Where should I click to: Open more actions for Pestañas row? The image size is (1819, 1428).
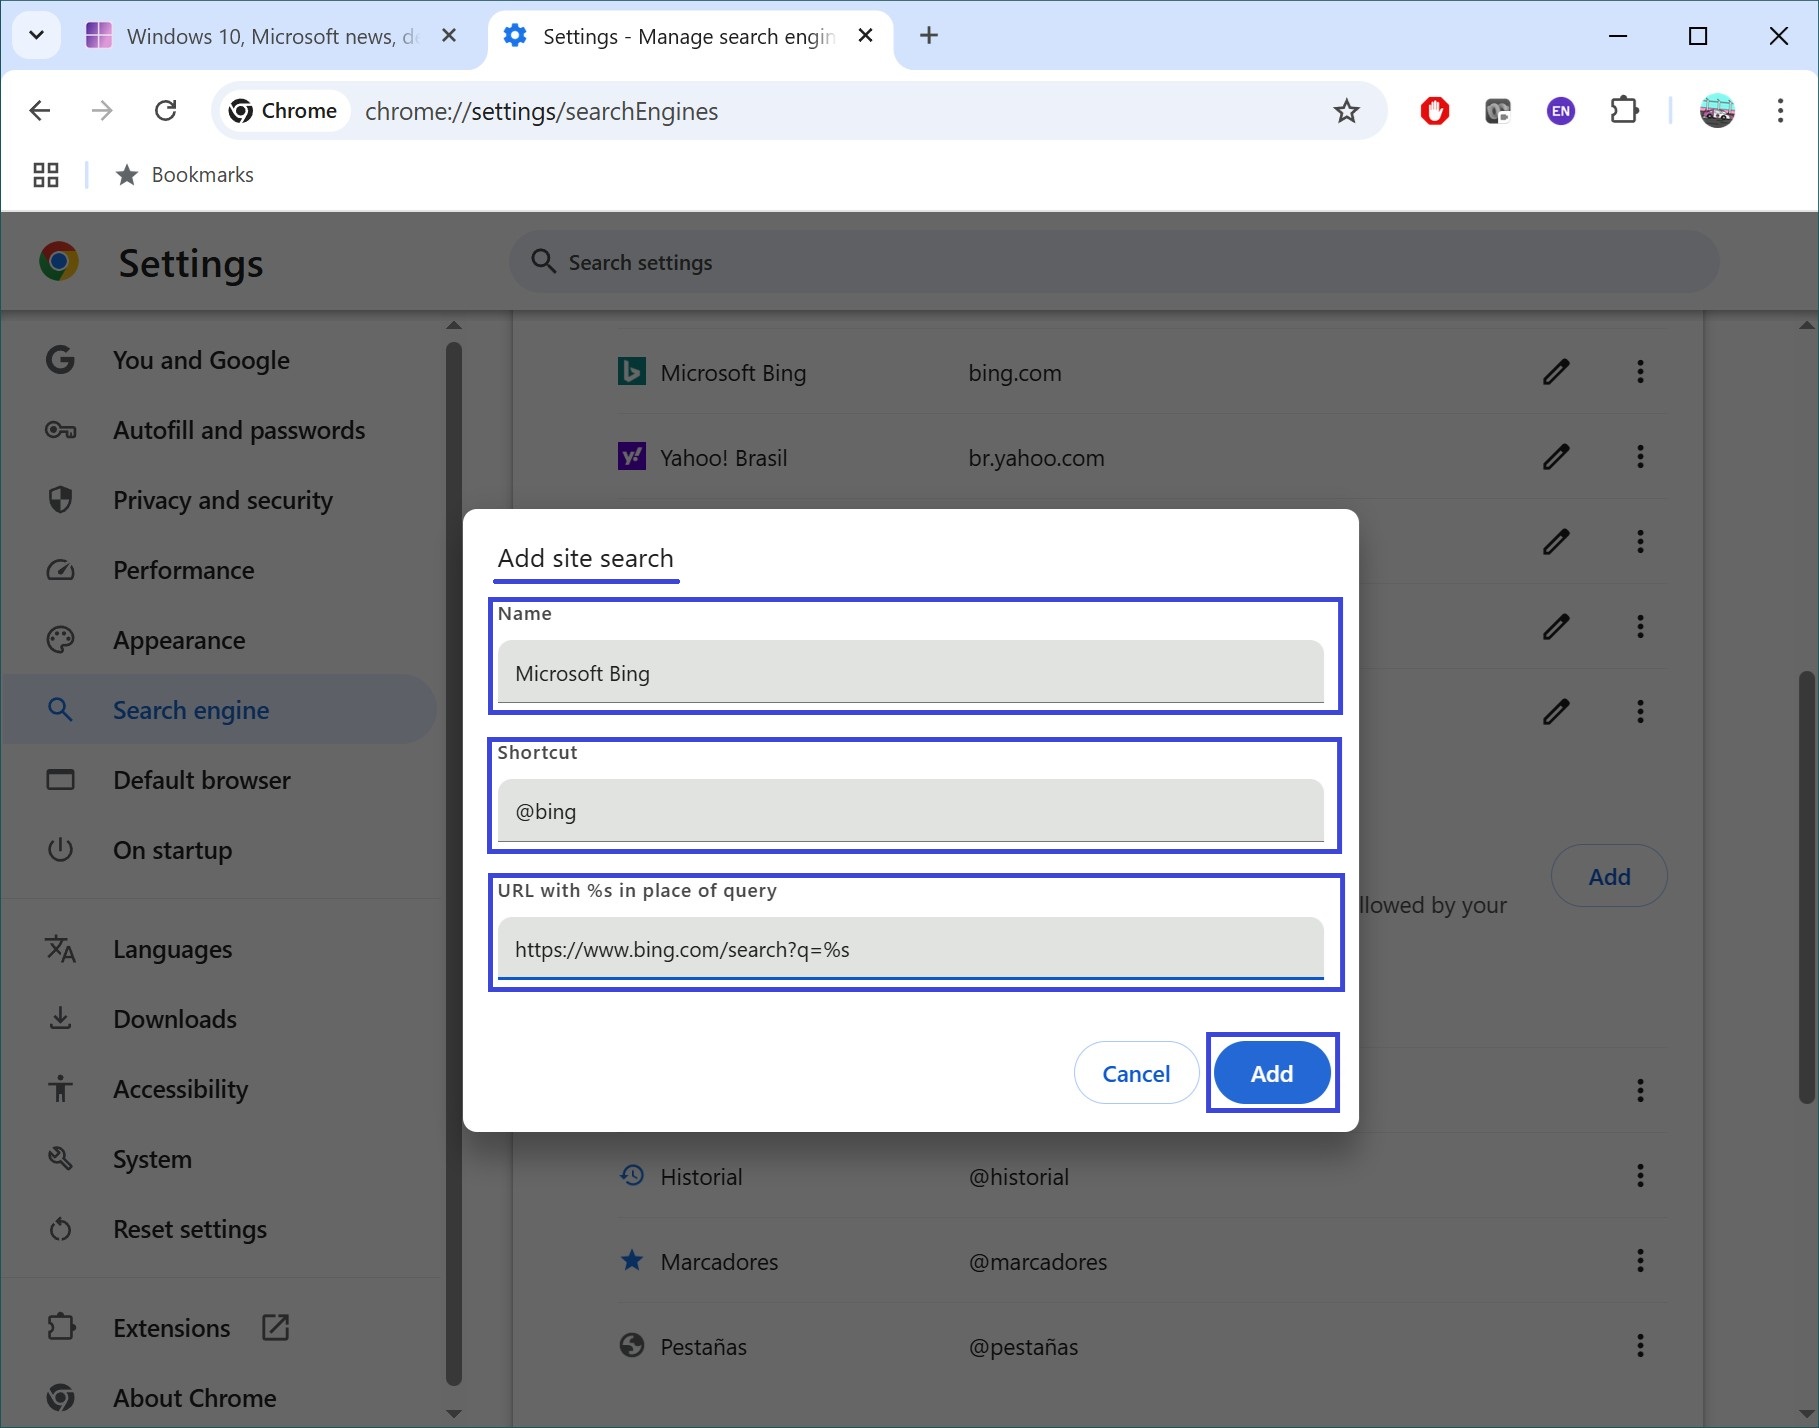(1640, 1345)
